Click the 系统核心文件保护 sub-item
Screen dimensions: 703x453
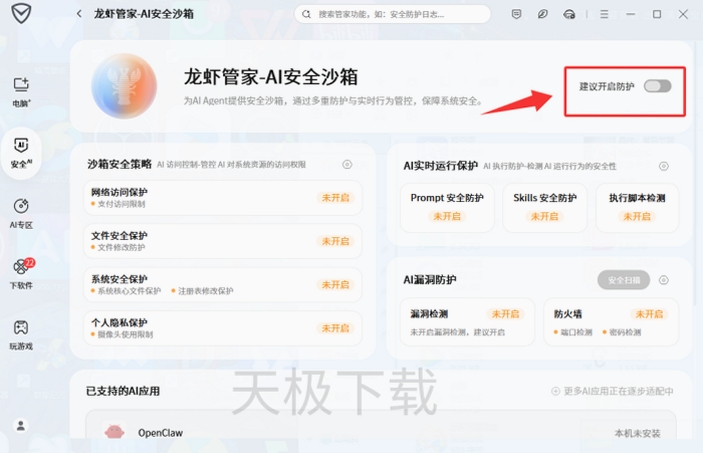(129, 291)
